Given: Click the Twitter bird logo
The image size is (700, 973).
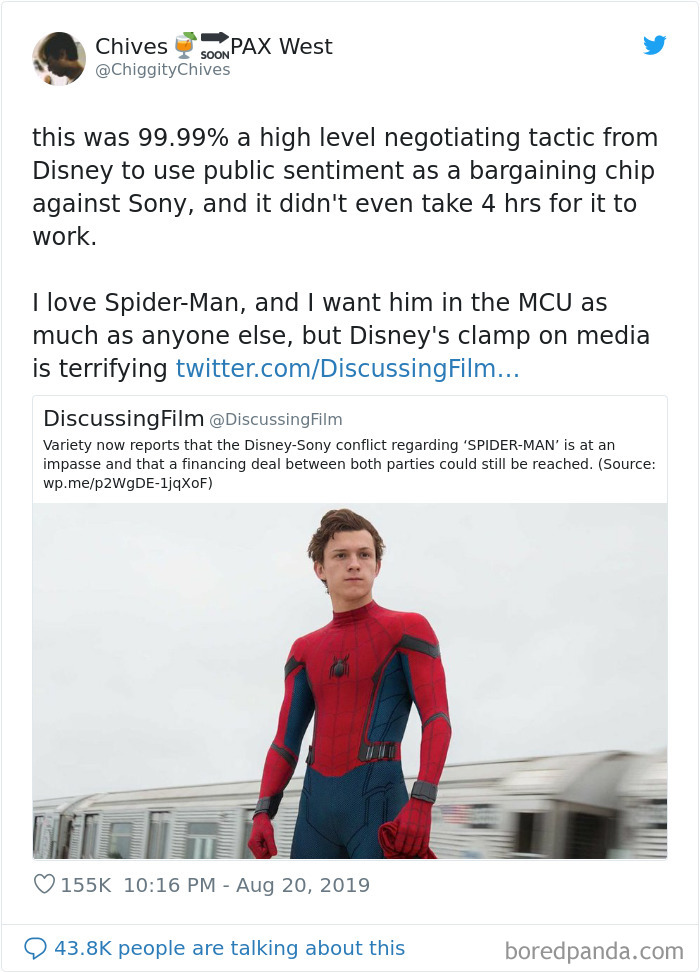Looking at the screenshot, I should coord(655,45).
